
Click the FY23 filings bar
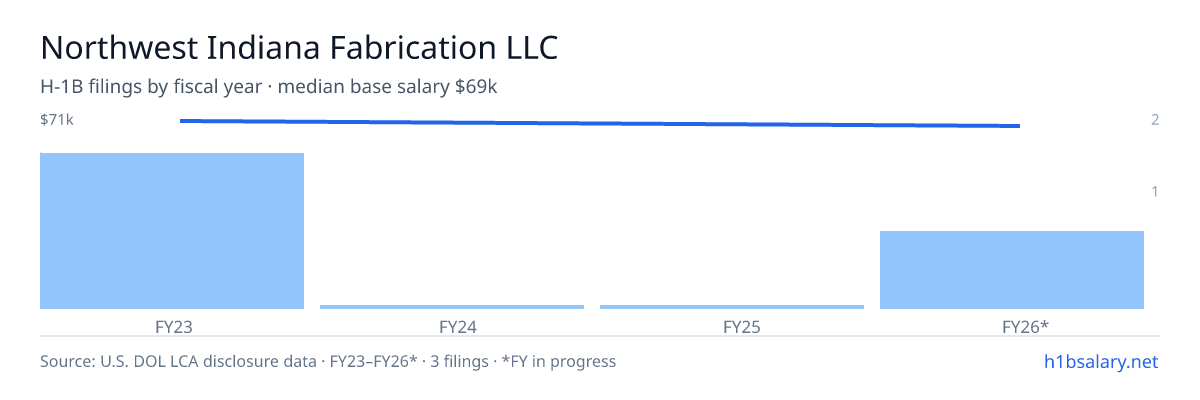tap(172, 231)
